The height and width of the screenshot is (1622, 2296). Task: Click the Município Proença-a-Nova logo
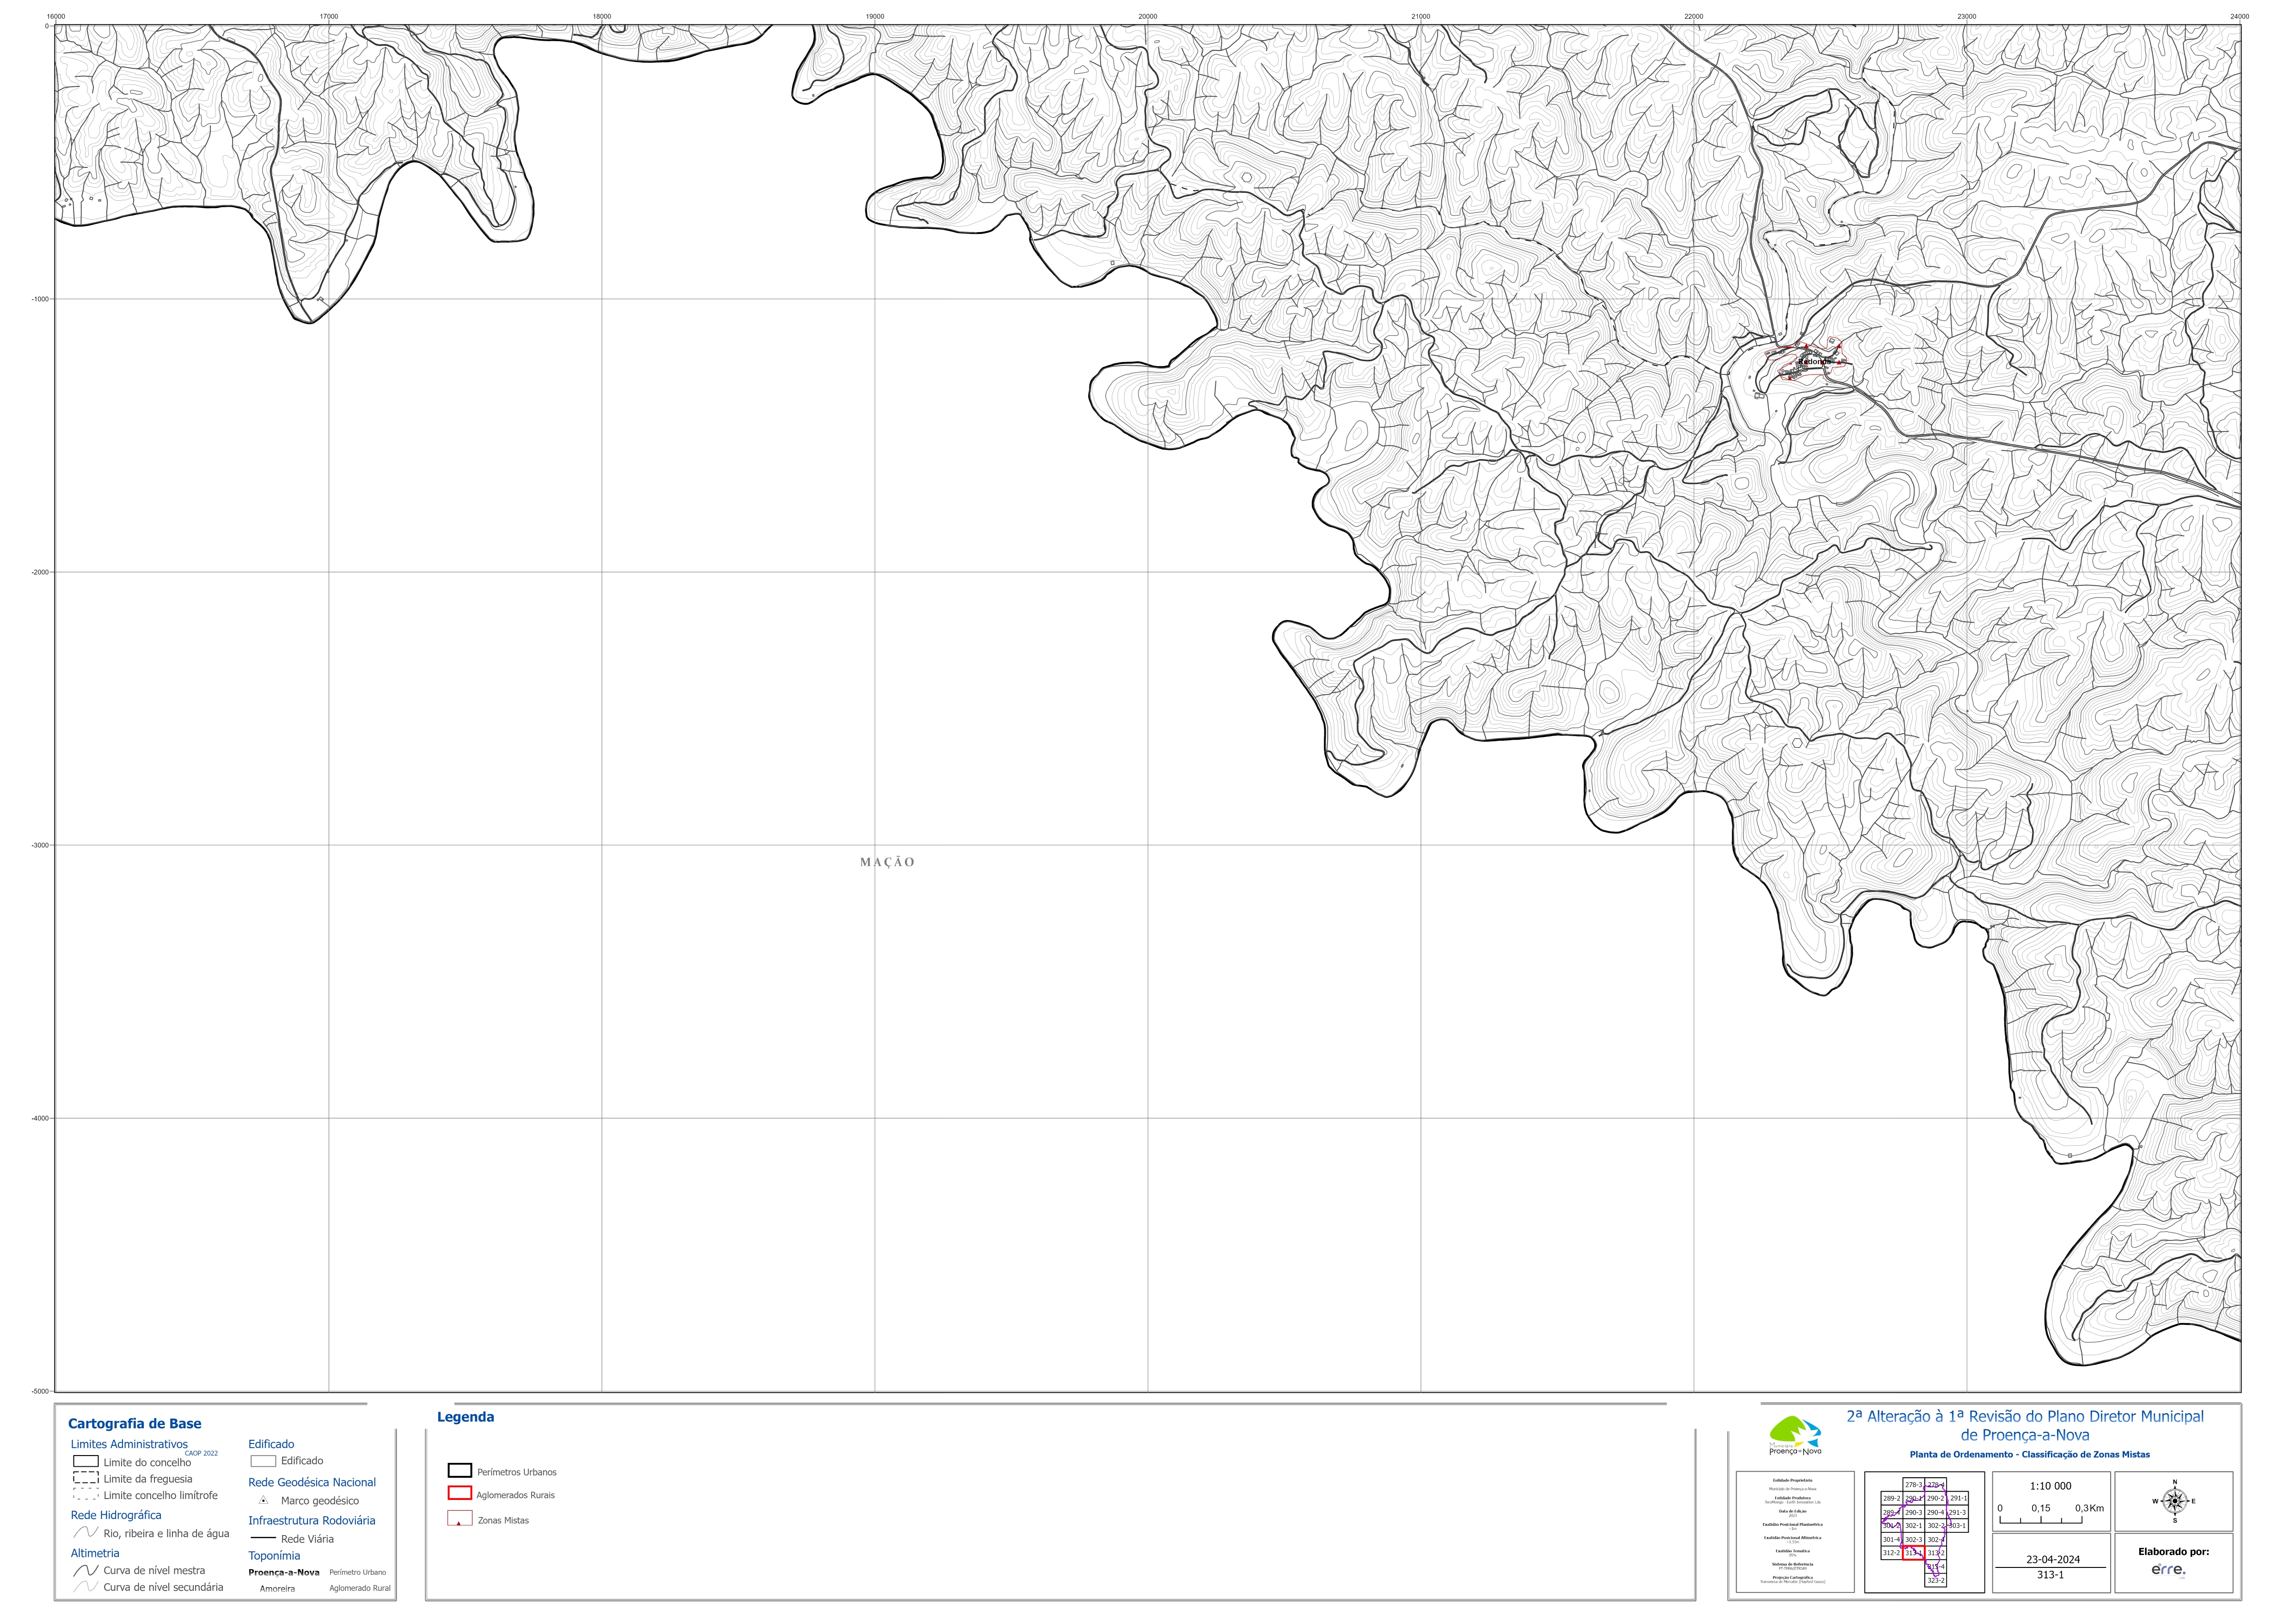pos(1795,1435)
